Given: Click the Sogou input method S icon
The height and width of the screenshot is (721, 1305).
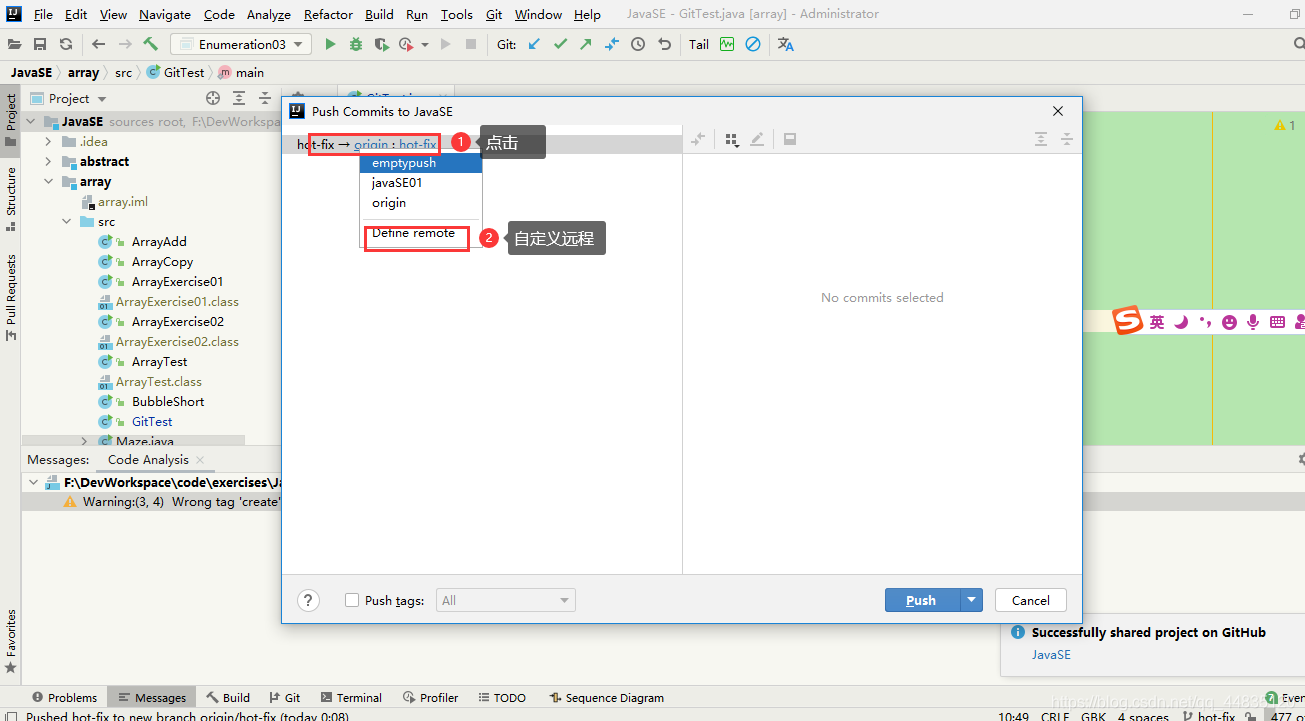Looking at the screenshot, I should point(1128,321).
